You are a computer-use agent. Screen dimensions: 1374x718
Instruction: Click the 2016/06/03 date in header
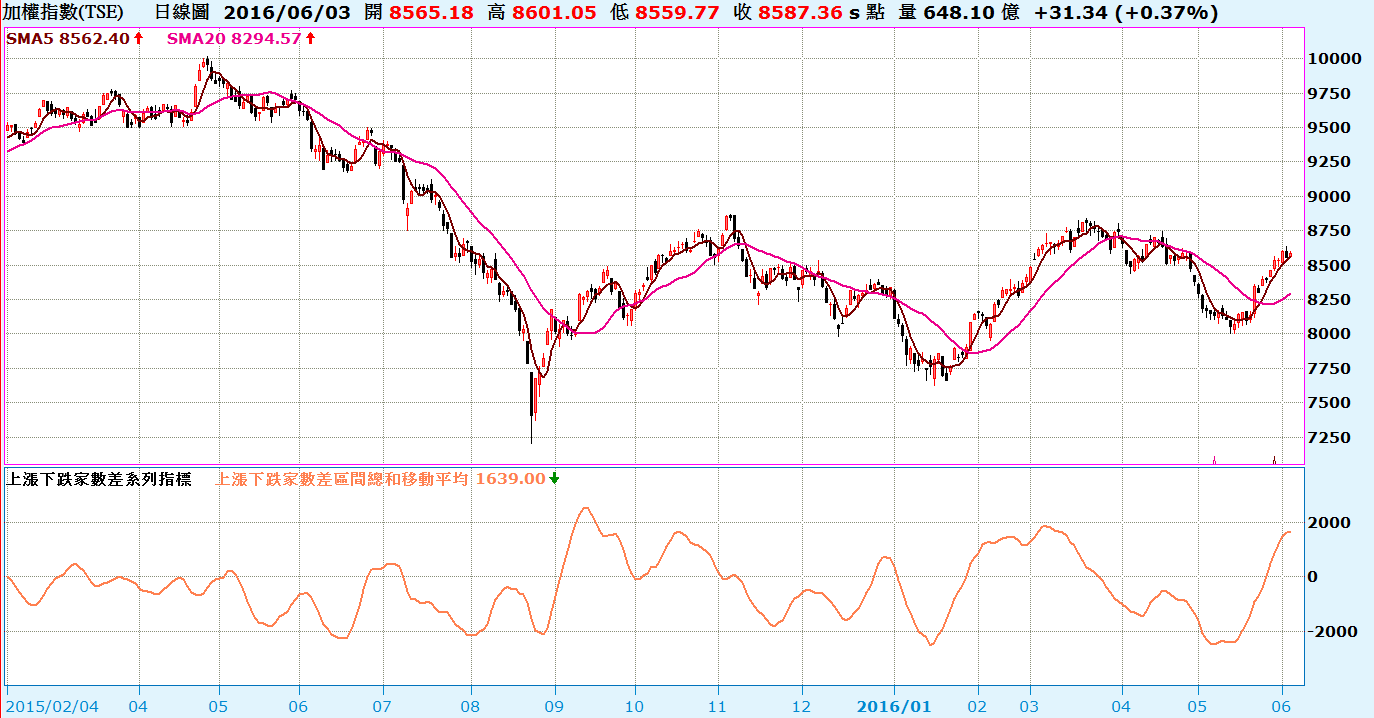click(x=279, y=13)
